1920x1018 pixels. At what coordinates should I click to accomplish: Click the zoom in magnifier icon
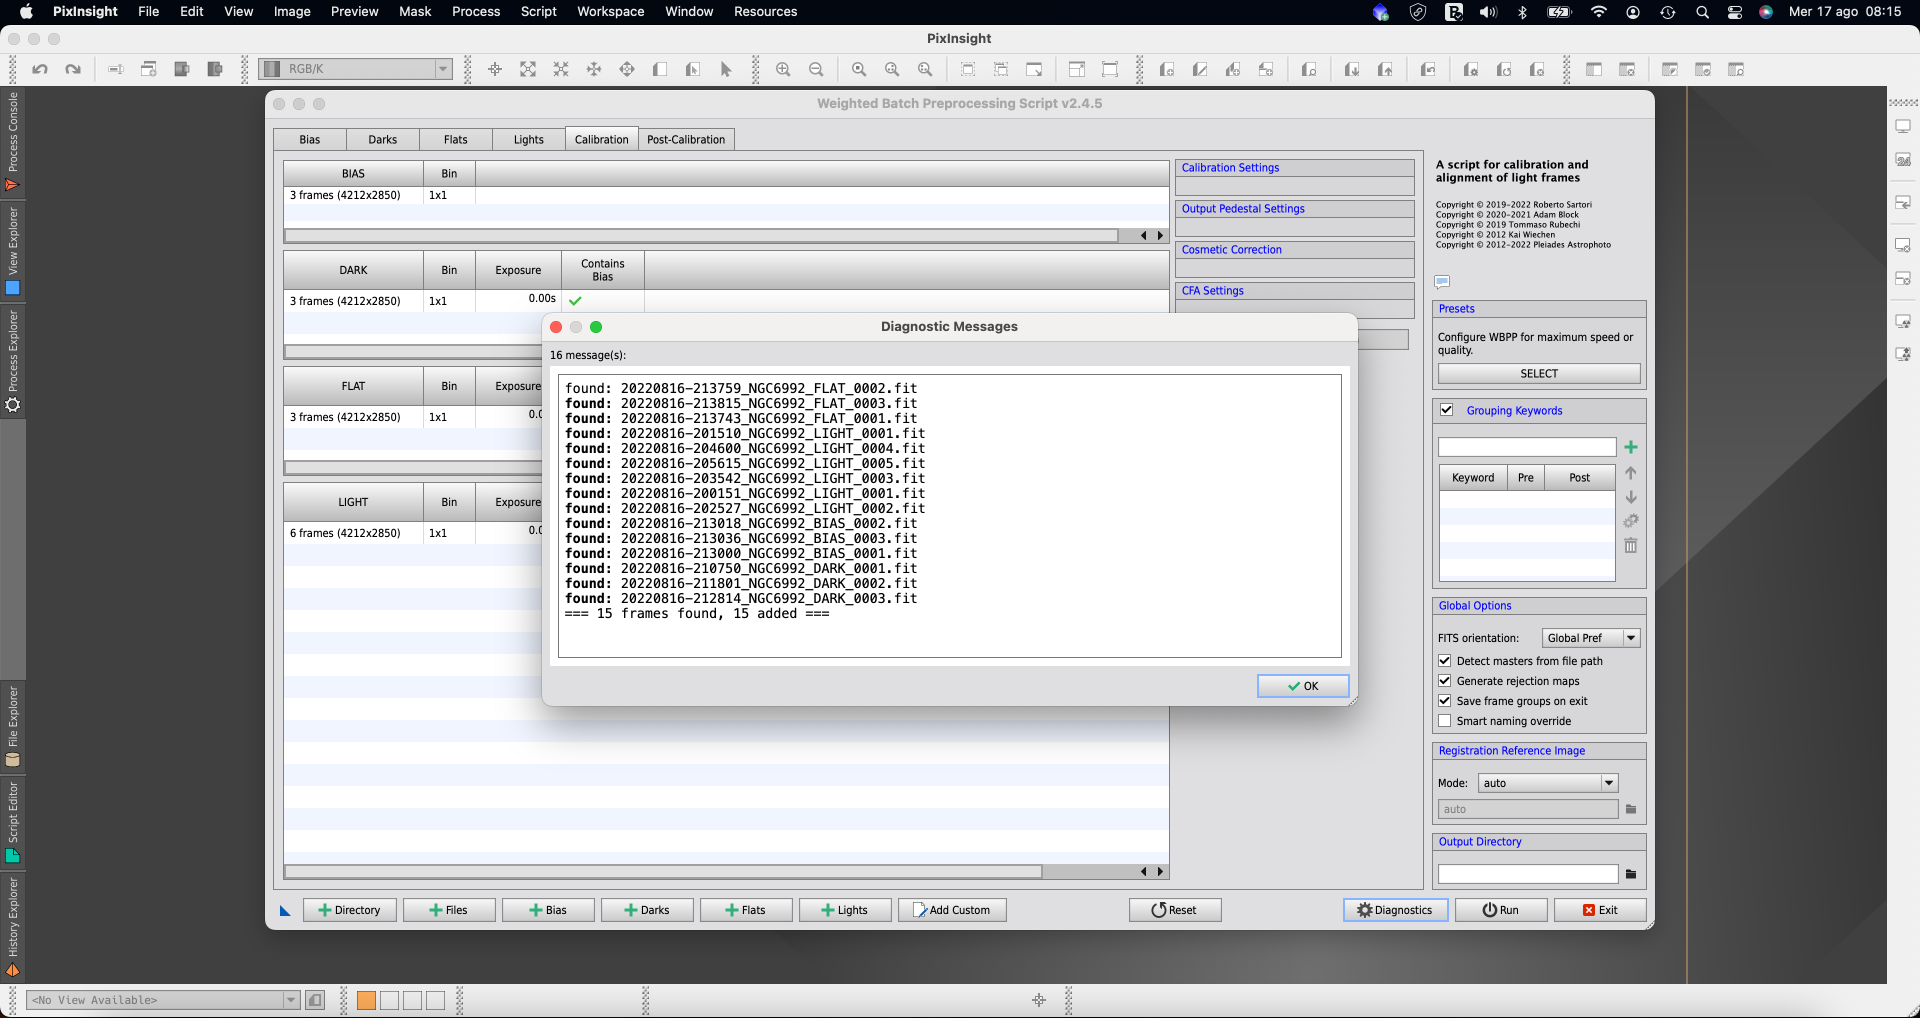783,69
